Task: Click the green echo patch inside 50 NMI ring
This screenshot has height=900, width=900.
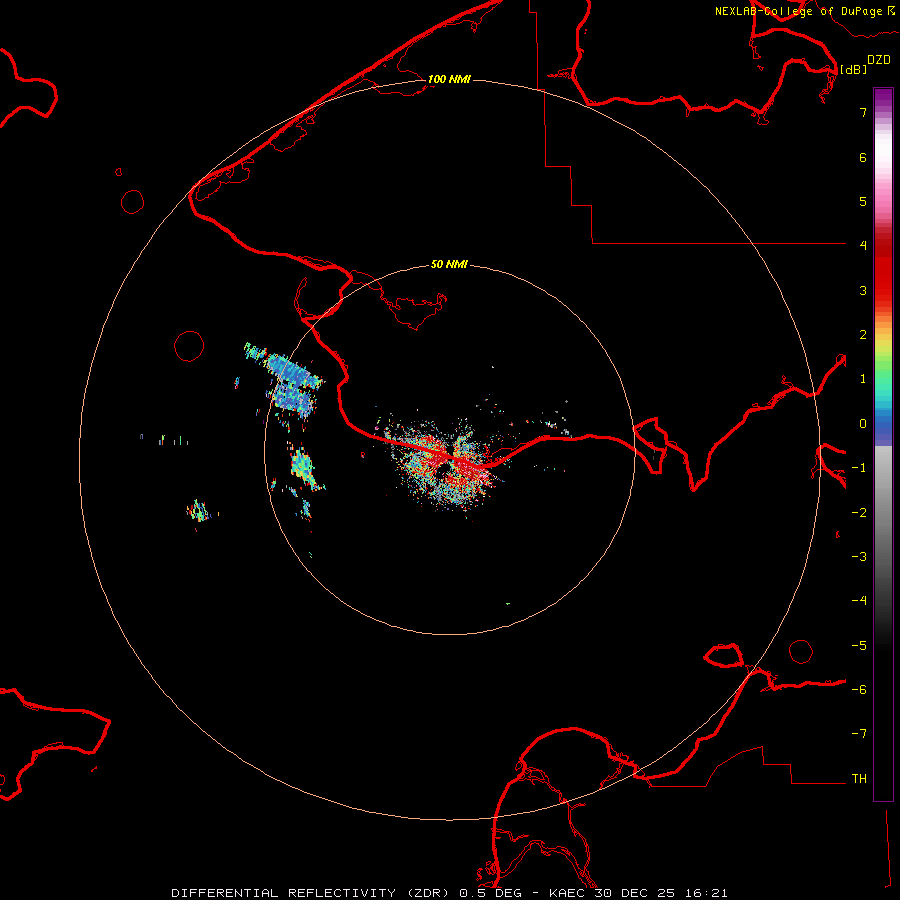Action: [x=304, y=468]
